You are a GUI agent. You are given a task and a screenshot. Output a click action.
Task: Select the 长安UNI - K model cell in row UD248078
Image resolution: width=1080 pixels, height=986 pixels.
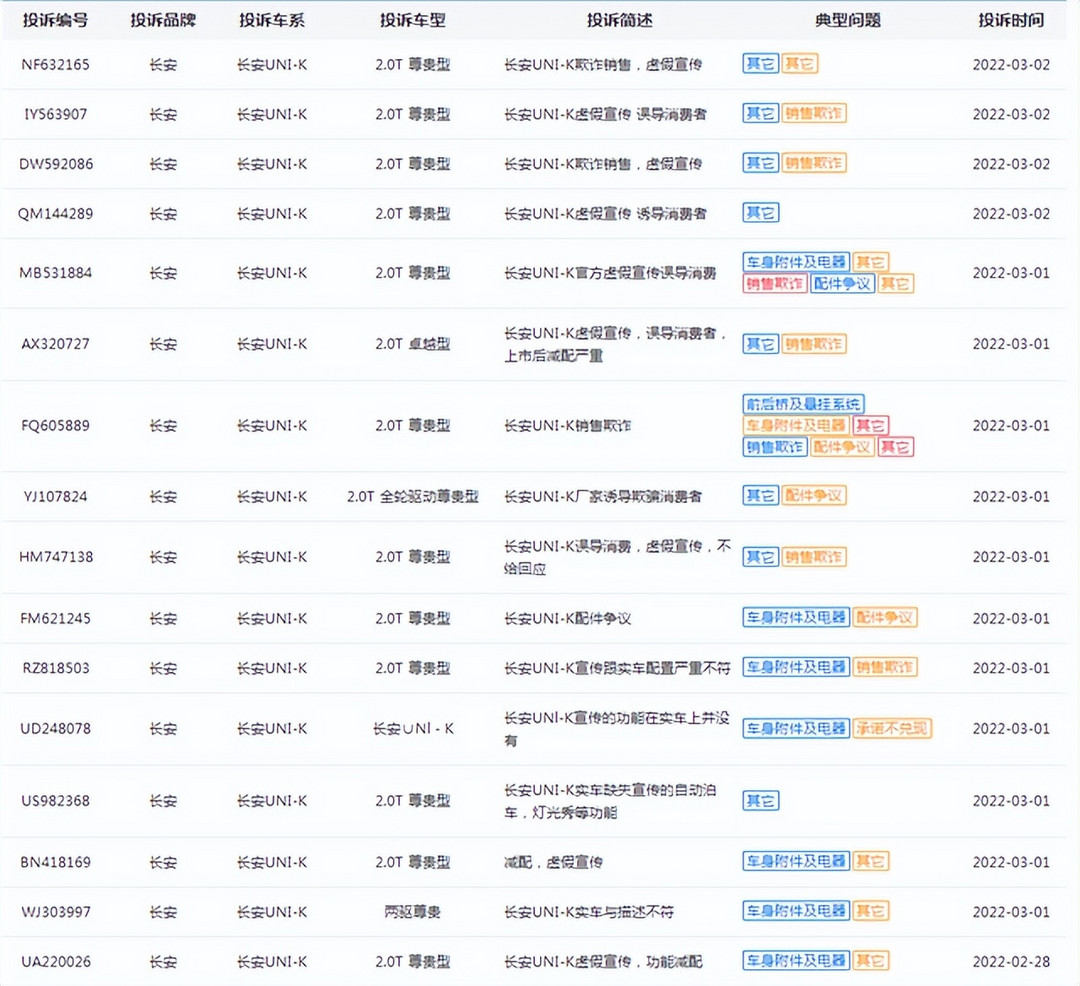click(413, 728)
